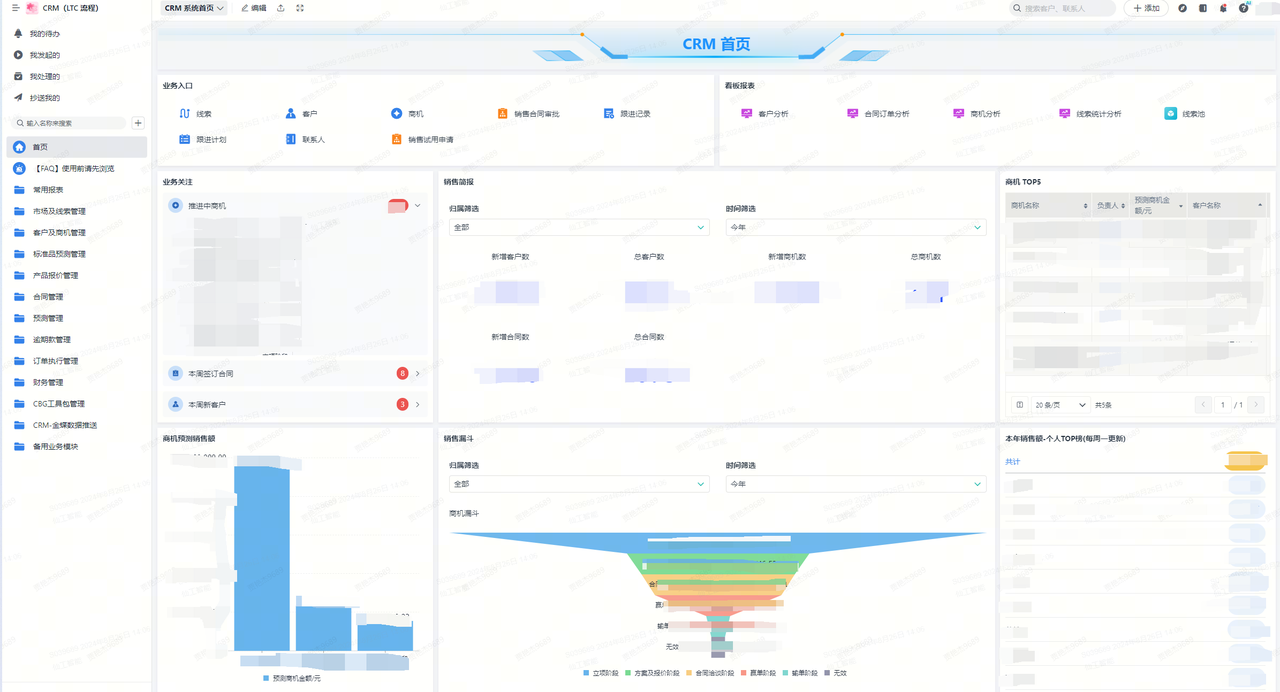This screenshot has width=1280, height=692.
Task: Open the 合同管理 folder in sidebar
Action: [48, 297]
